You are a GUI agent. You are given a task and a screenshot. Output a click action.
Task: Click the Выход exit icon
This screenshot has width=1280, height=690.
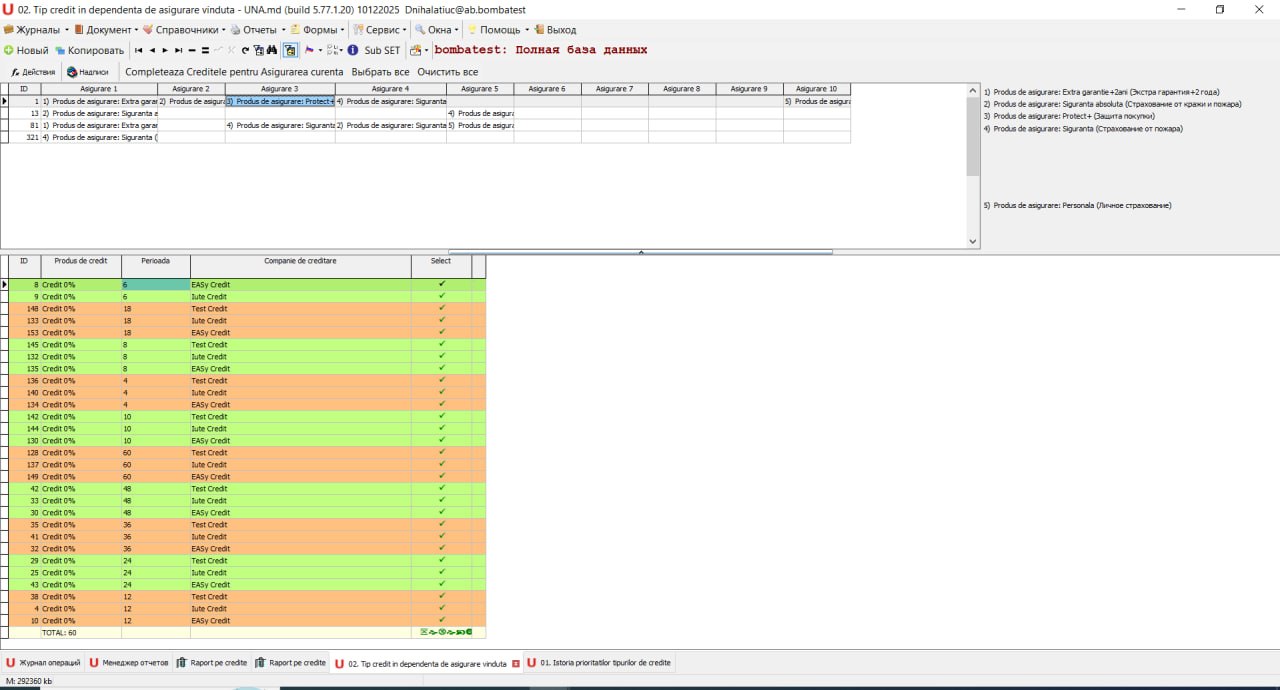pyautogui.click(x=539, y=30)
